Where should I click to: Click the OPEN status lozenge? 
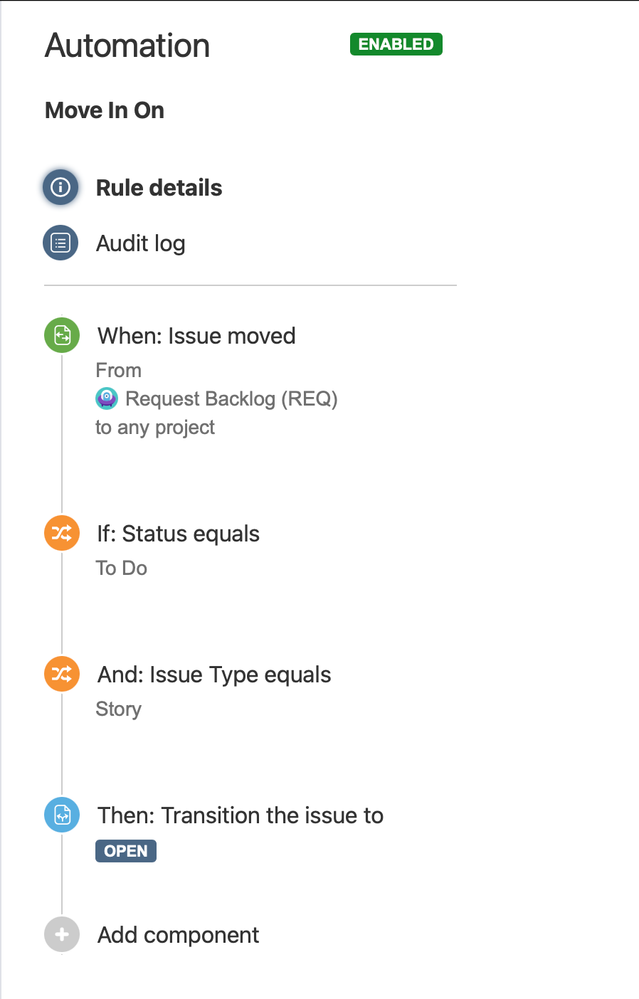tap(126, 851)
